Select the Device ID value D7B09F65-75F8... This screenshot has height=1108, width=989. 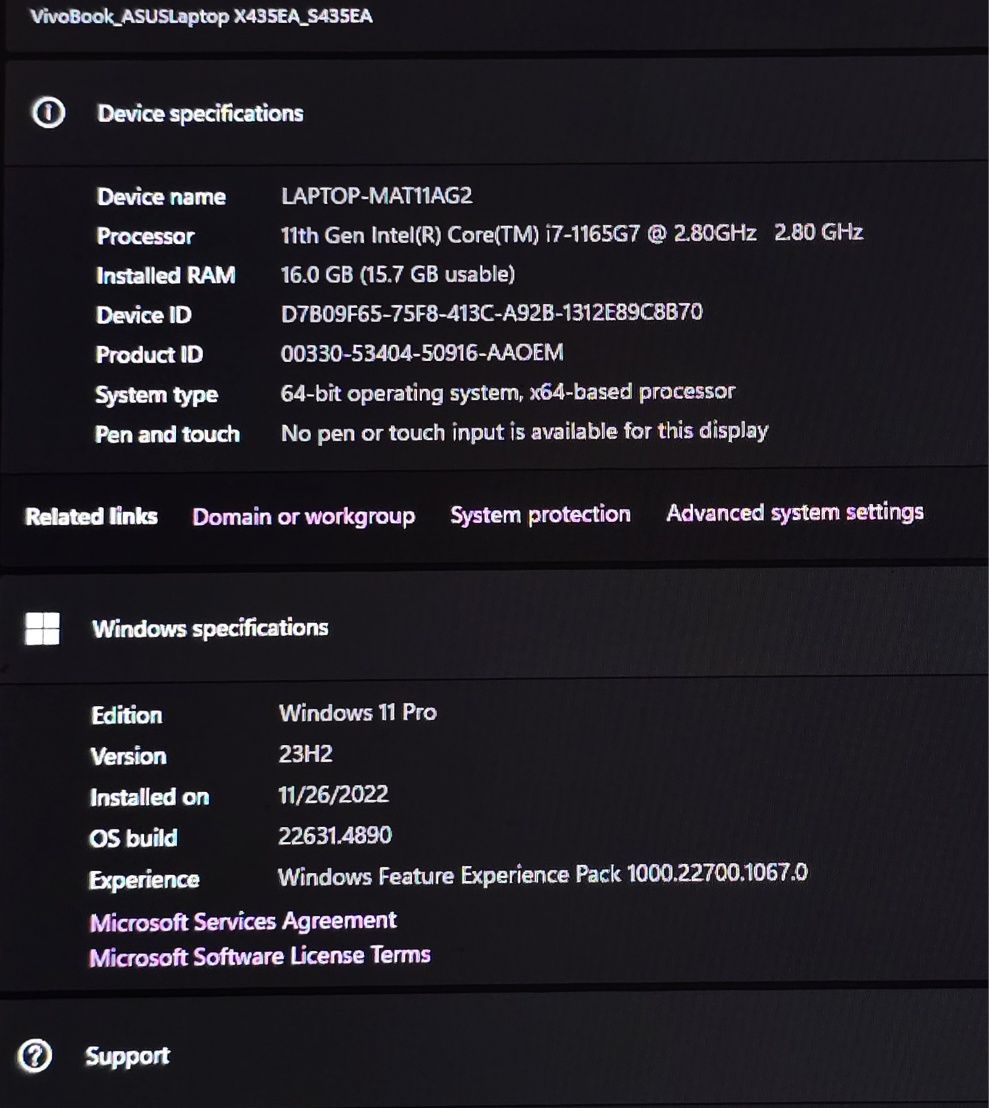pyautogui.click(x=492, y=312)
